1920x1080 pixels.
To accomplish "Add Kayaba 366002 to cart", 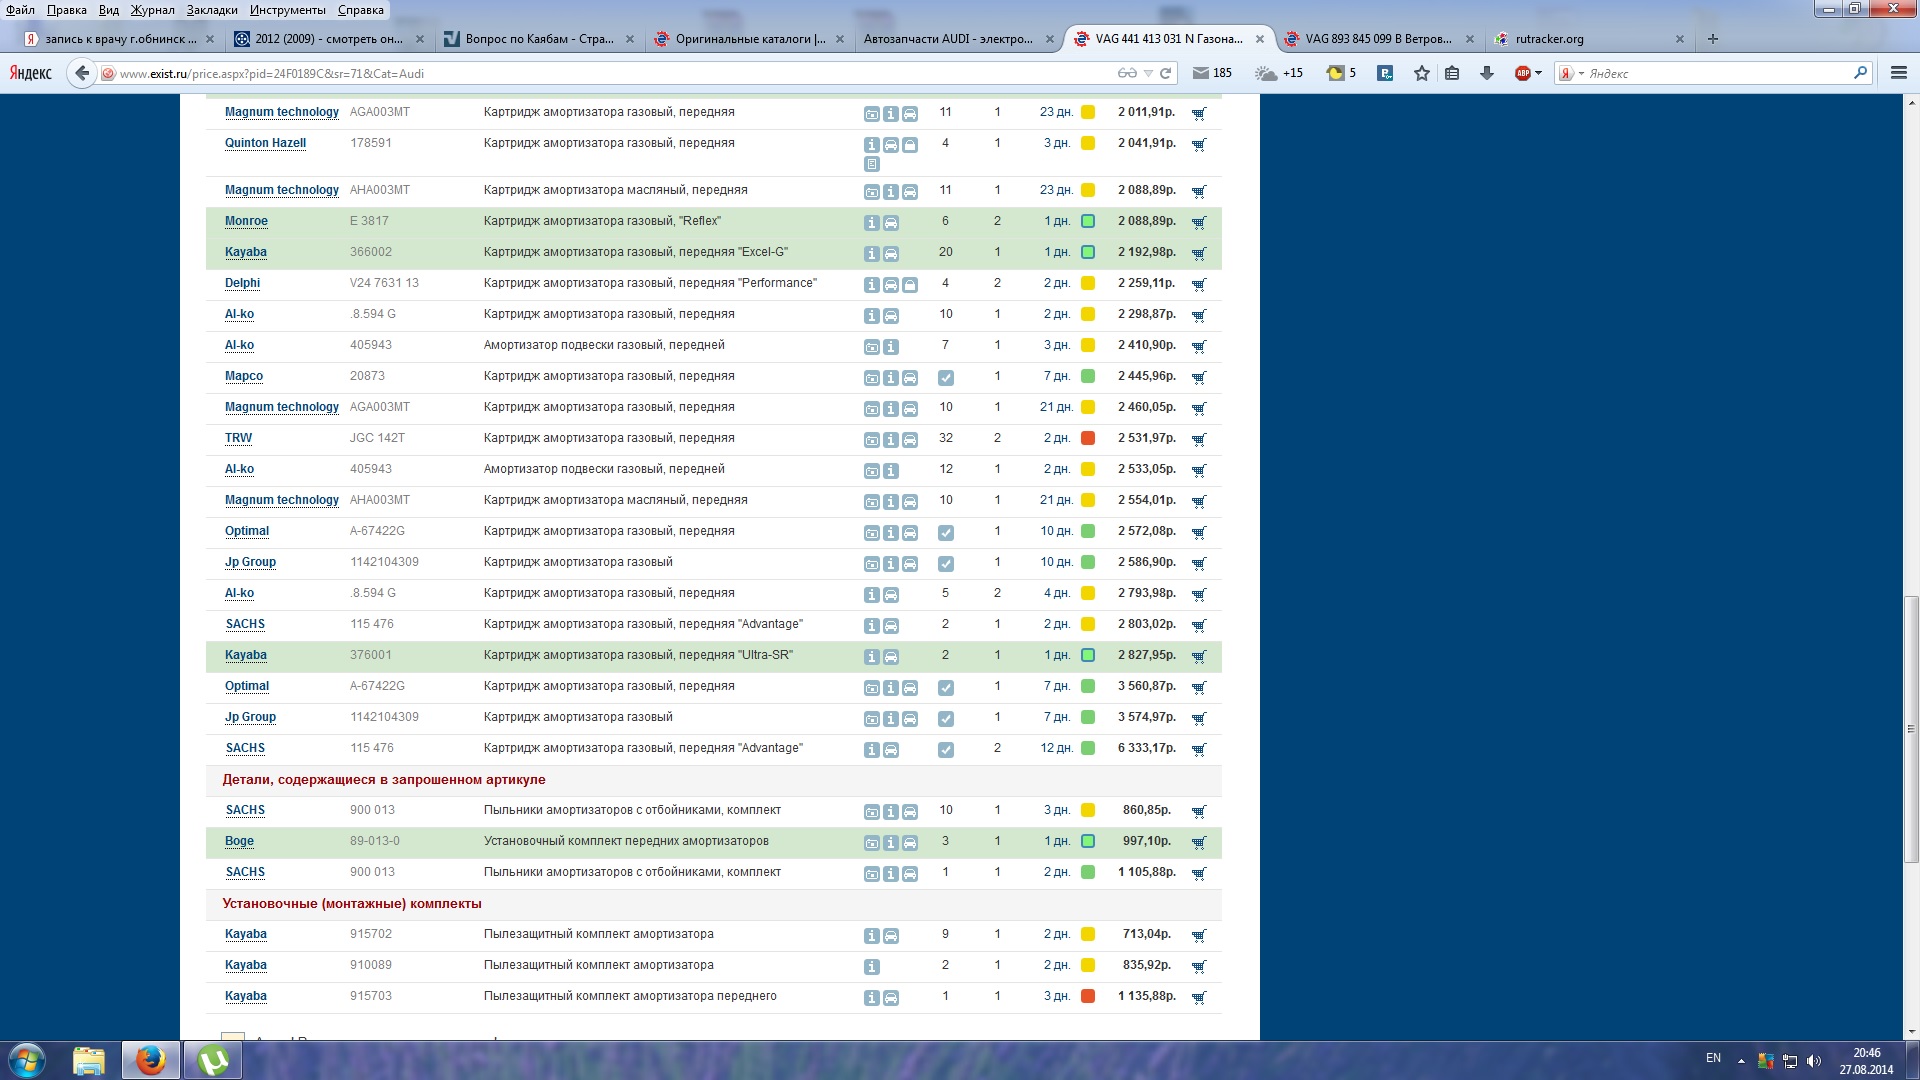I will click(x=1198, y=253).
